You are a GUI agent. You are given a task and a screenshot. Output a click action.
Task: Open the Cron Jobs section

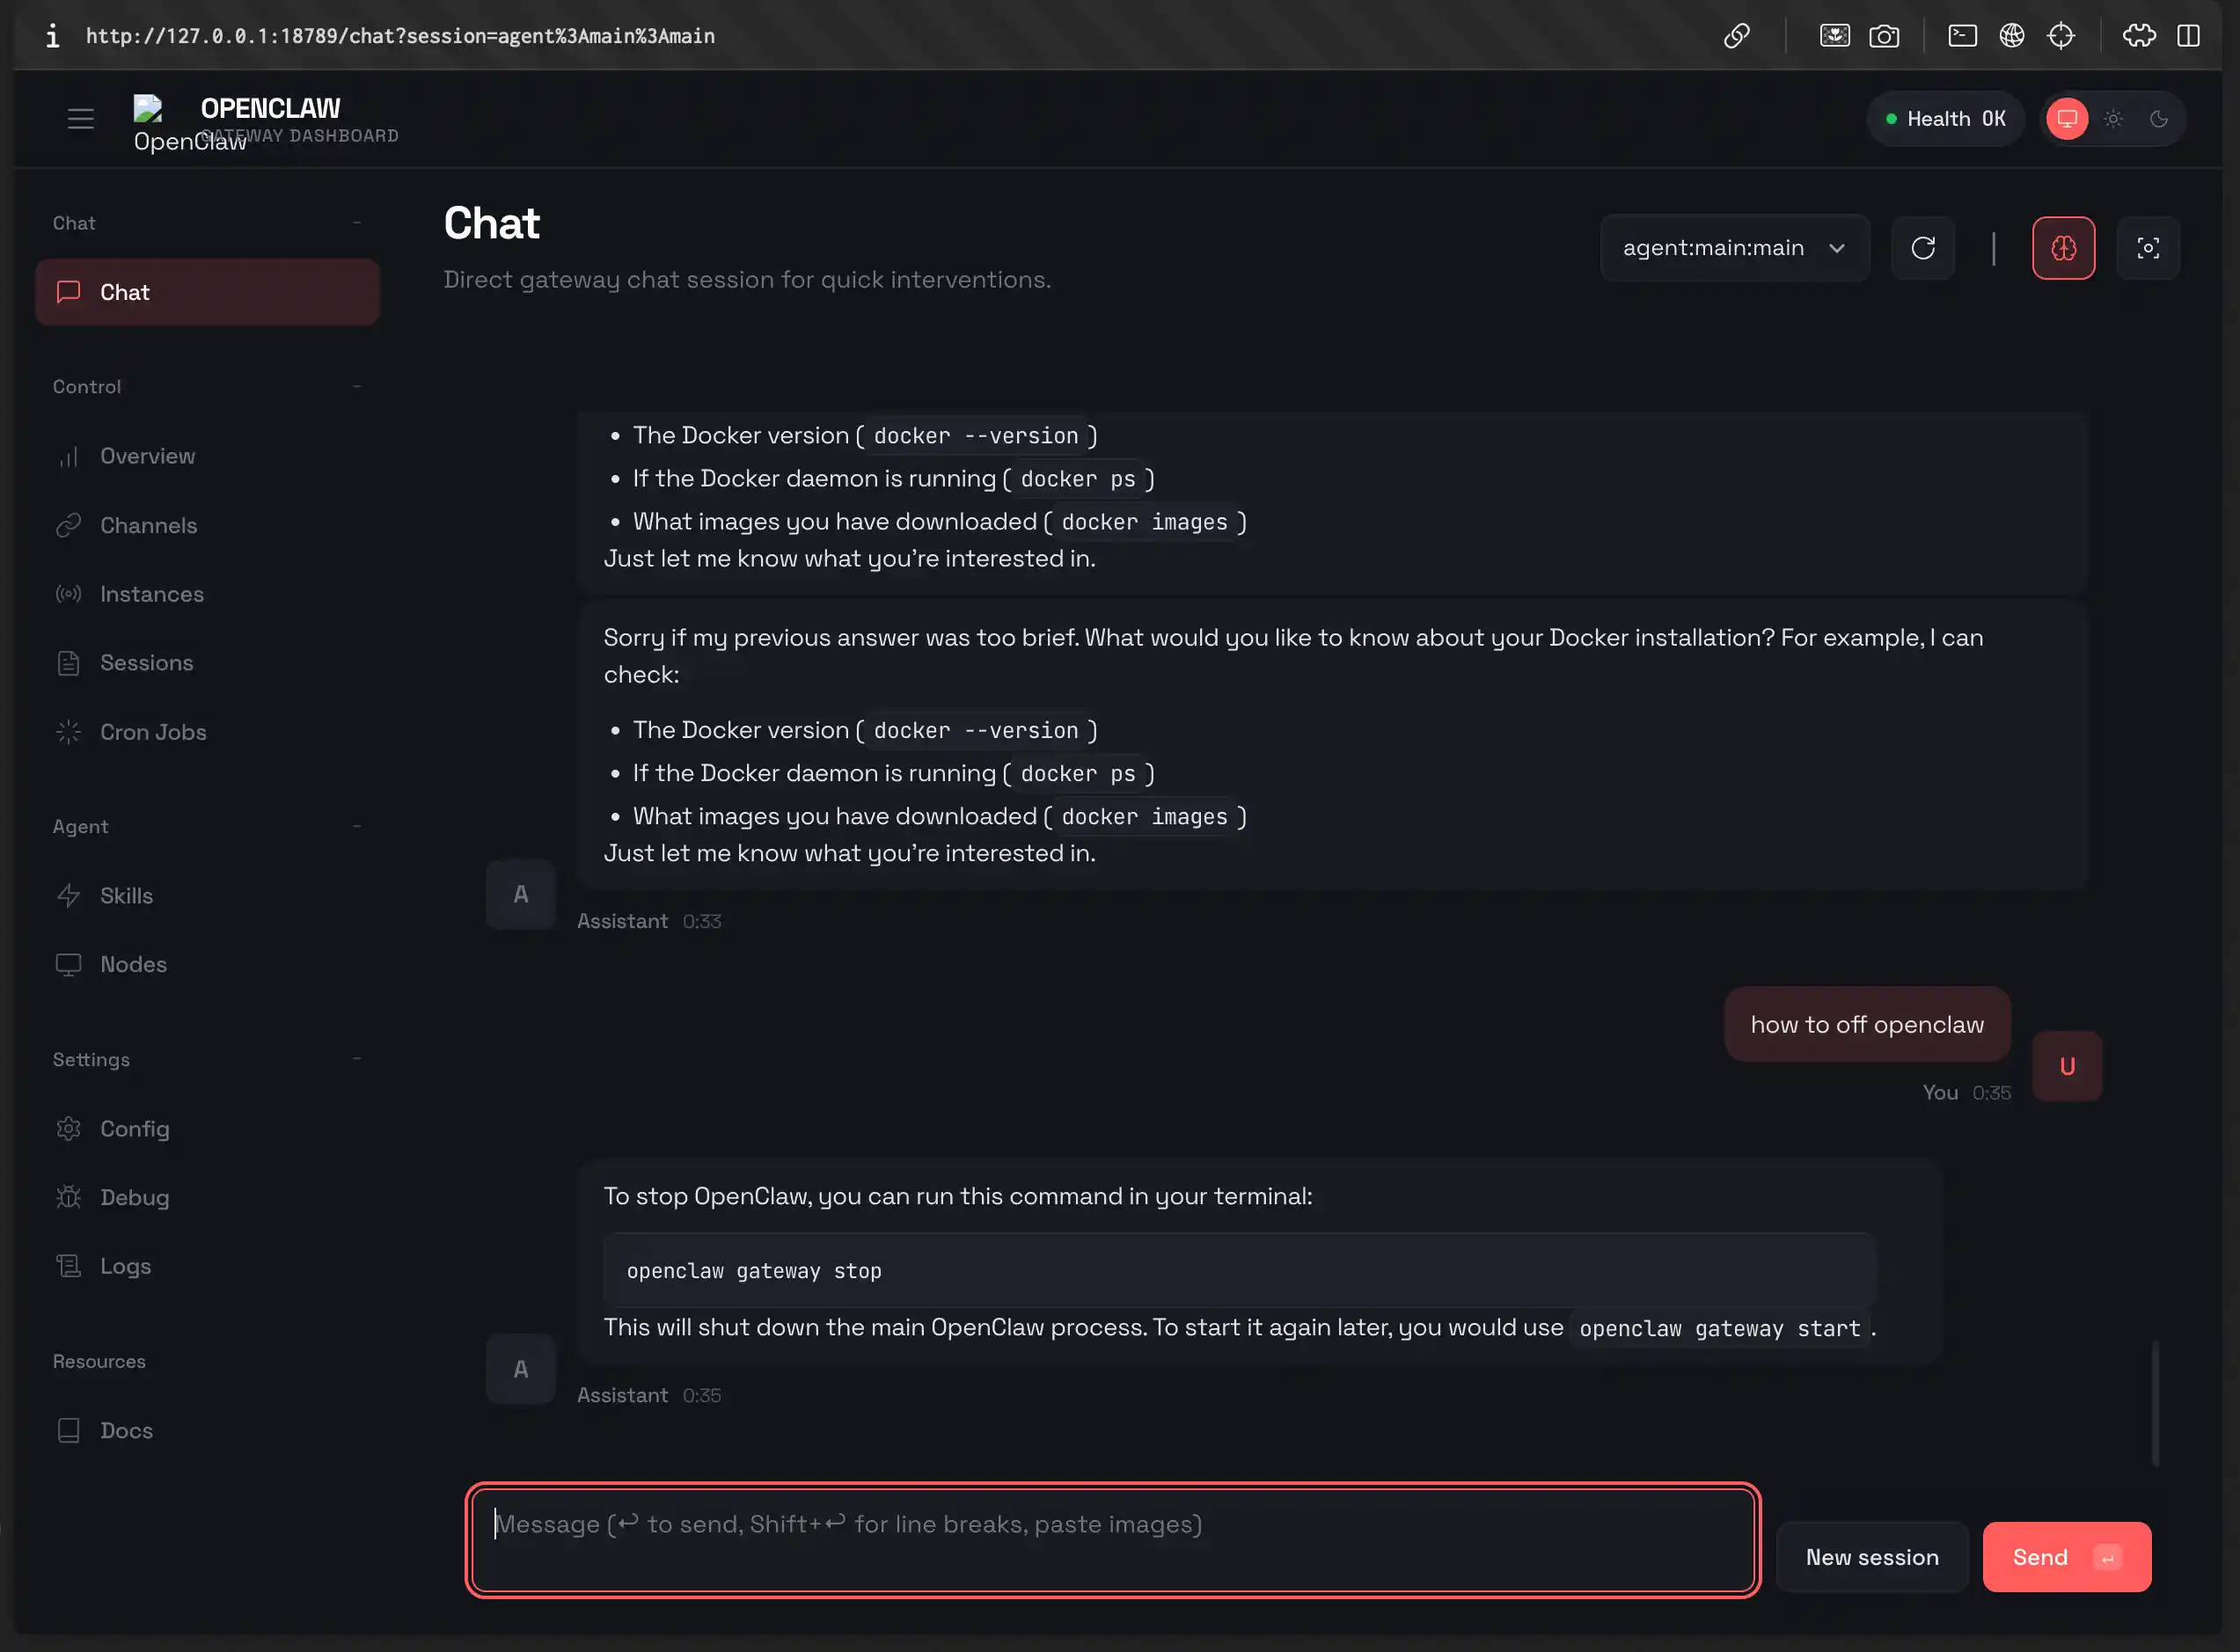(153, 731)
